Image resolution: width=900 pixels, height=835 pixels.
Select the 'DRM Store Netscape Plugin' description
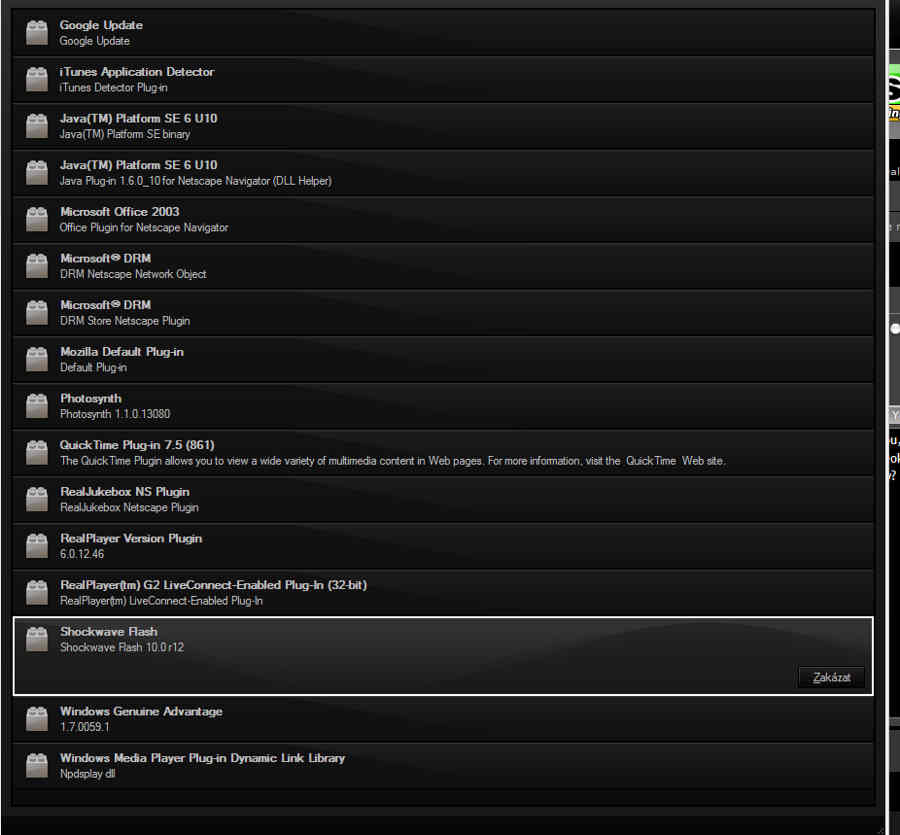(x=125, y=321)
